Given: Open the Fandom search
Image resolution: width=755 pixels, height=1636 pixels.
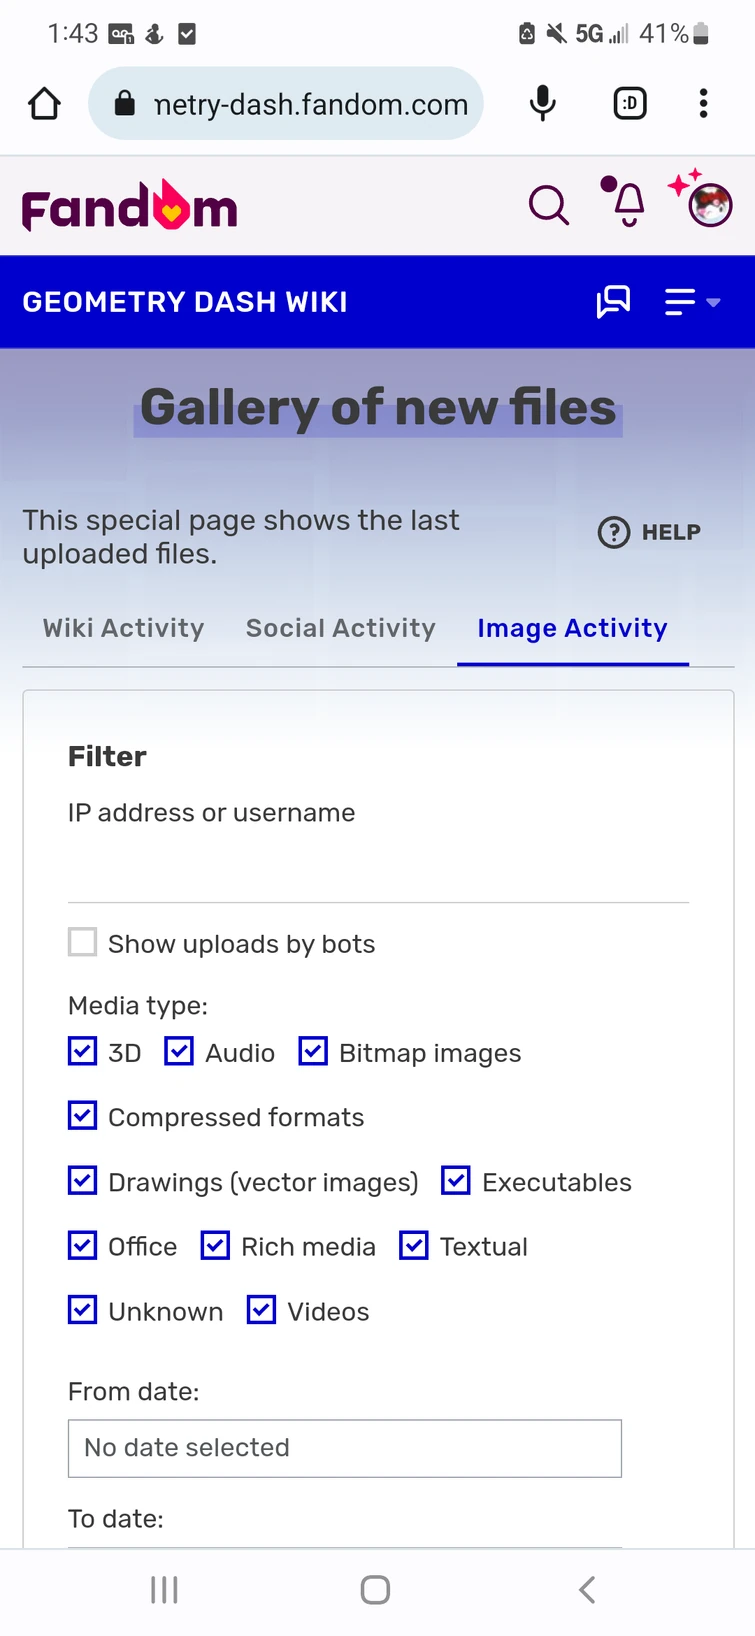Looking at the screenshot, I should tap(548, 204).
